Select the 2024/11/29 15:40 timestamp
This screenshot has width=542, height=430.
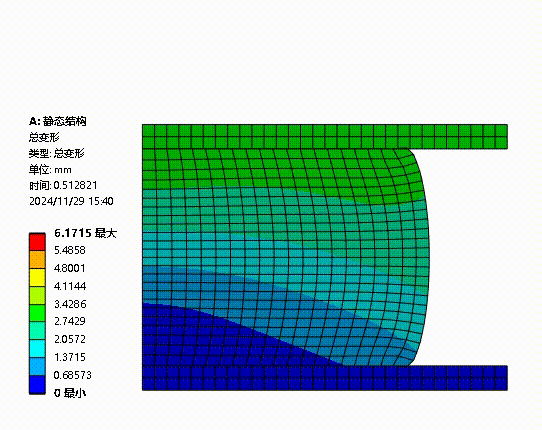point(71,202)
